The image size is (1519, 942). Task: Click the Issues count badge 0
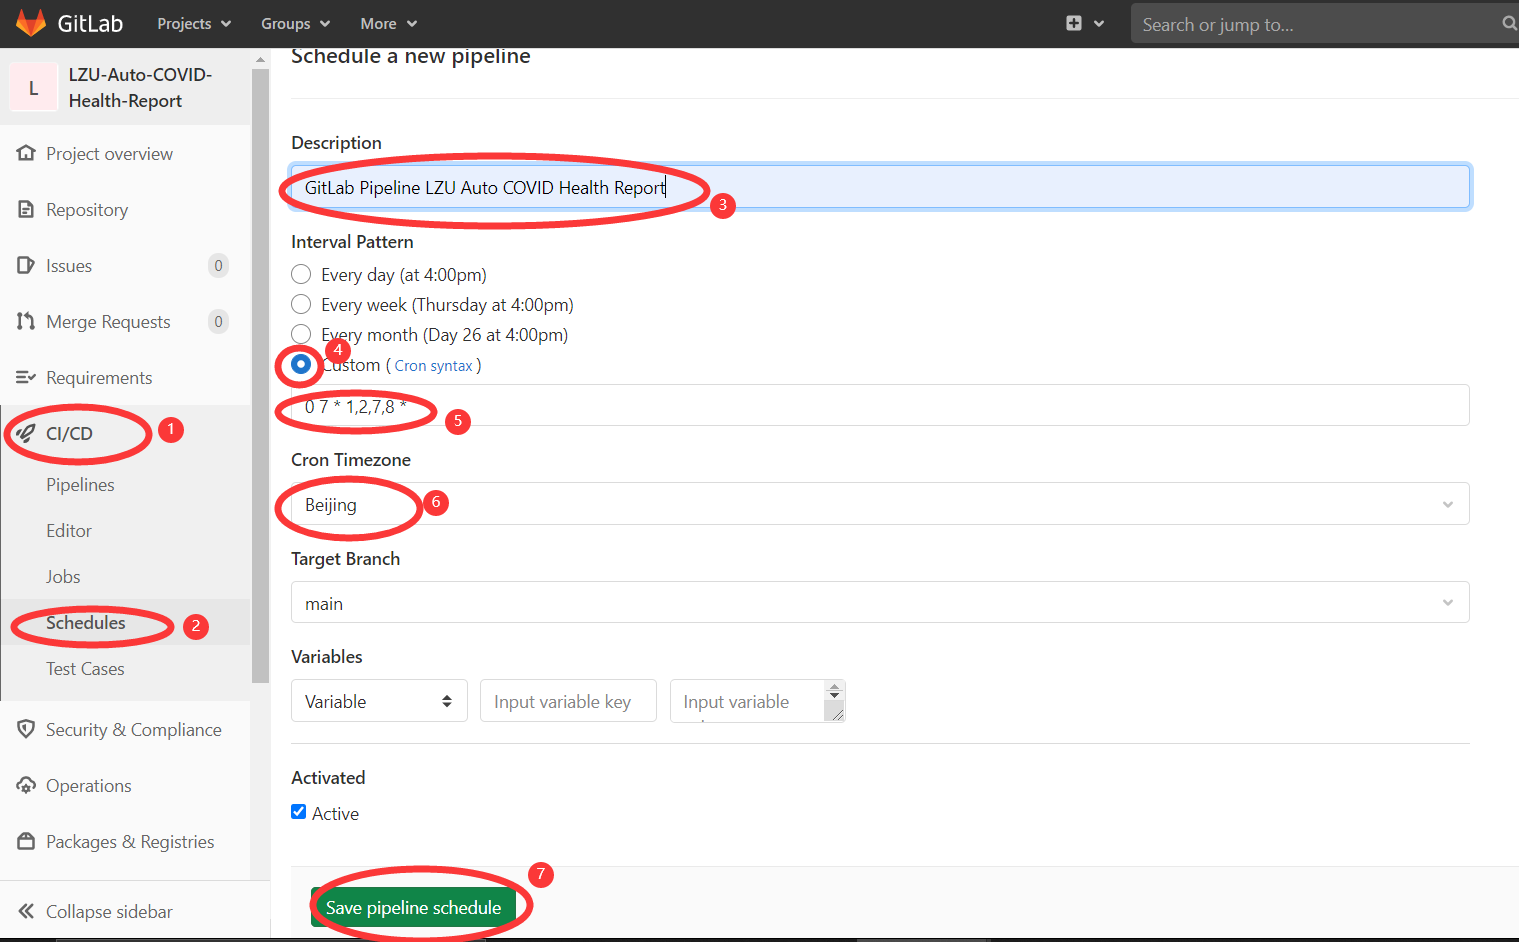click(x=218, y=265)
